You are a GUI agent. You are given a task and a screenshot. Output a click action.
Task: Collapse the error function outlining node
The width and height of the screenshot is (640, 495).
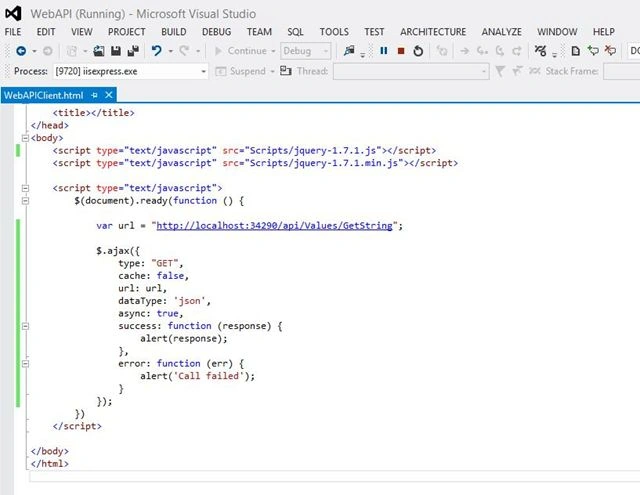pyautogui.click(x=25, y=364)
